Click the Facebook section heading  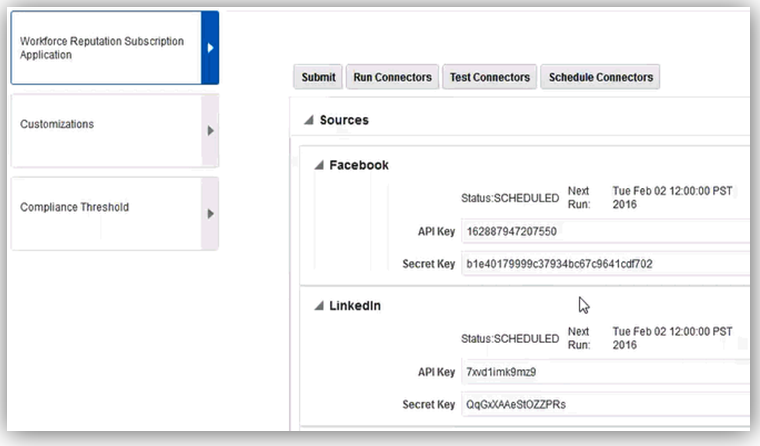[x=359, y=165]
